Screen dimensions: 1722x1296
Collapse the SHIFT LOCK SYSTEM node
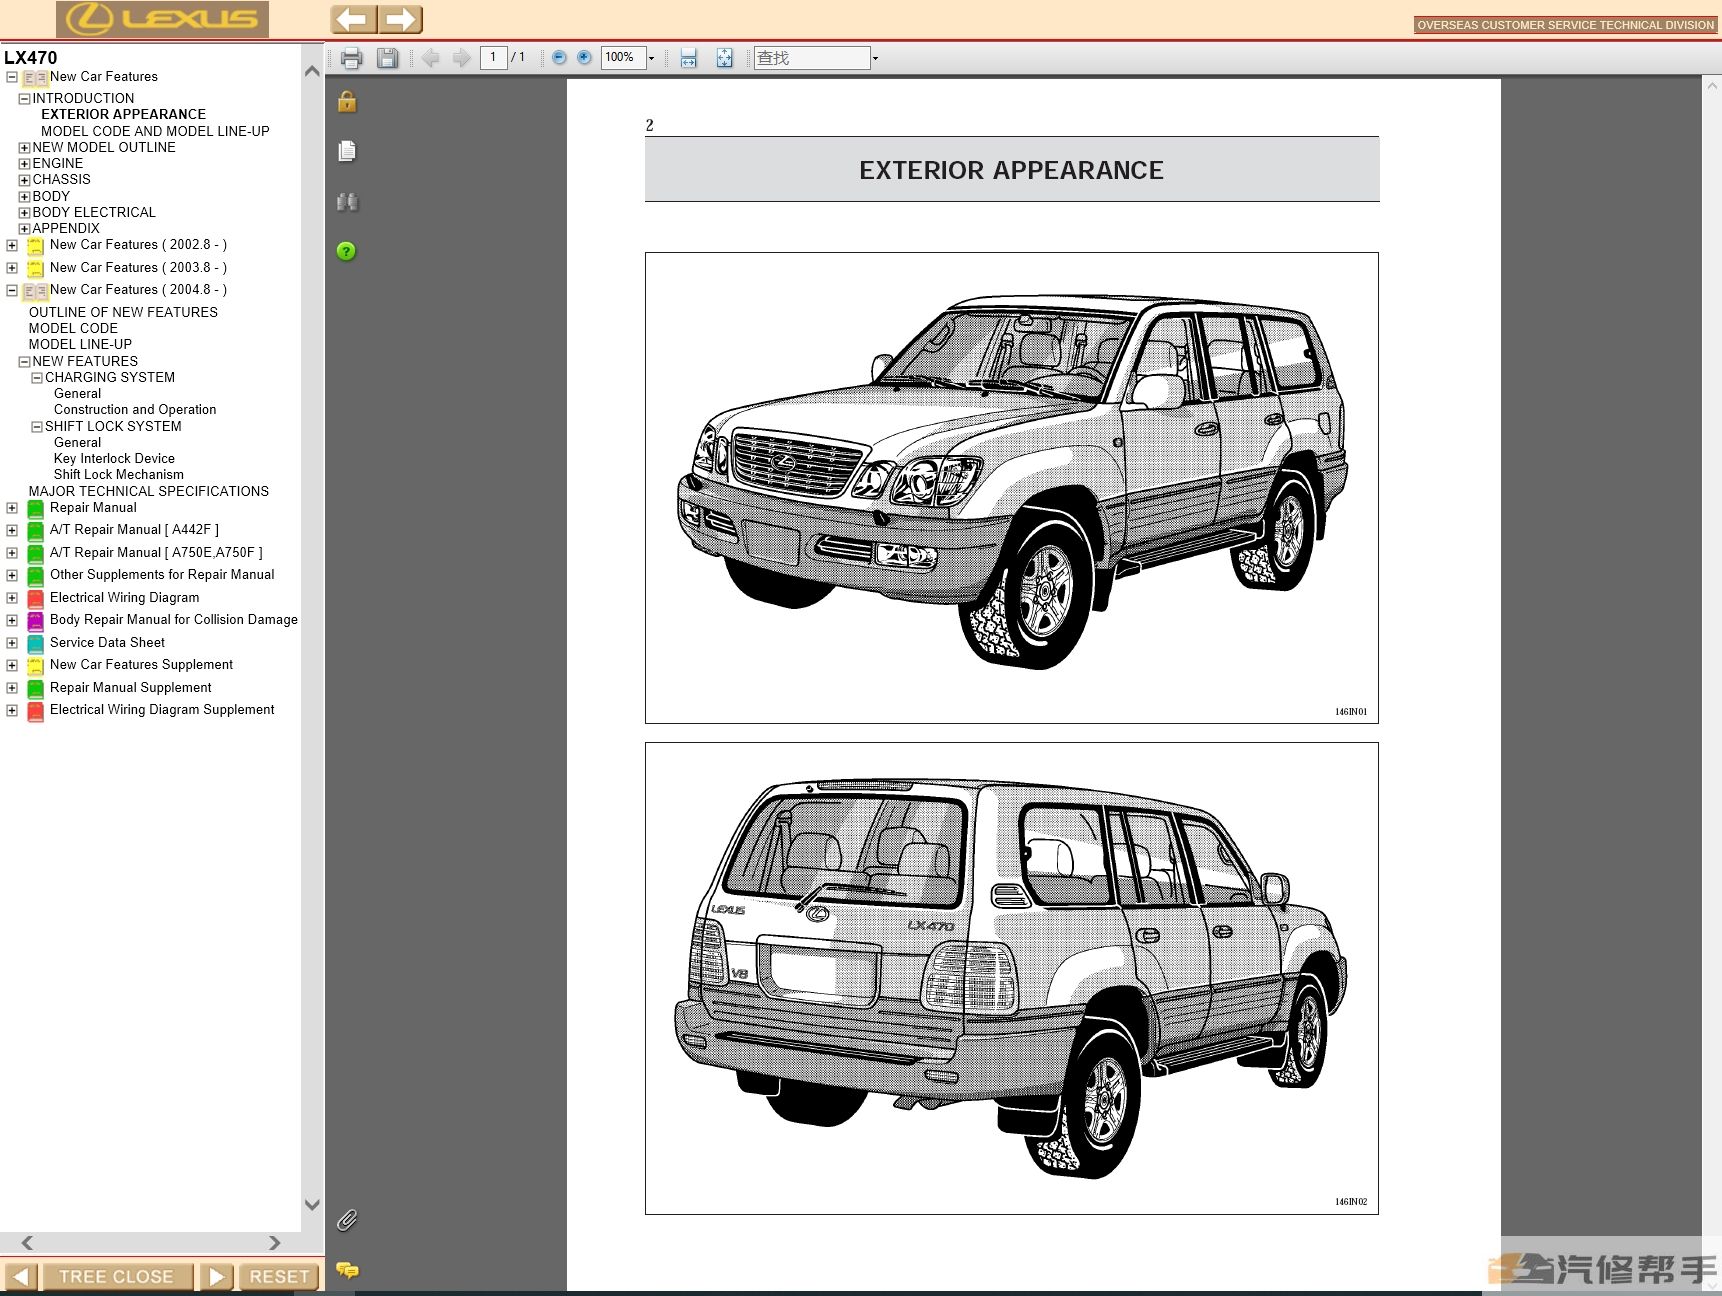(37, 427)
